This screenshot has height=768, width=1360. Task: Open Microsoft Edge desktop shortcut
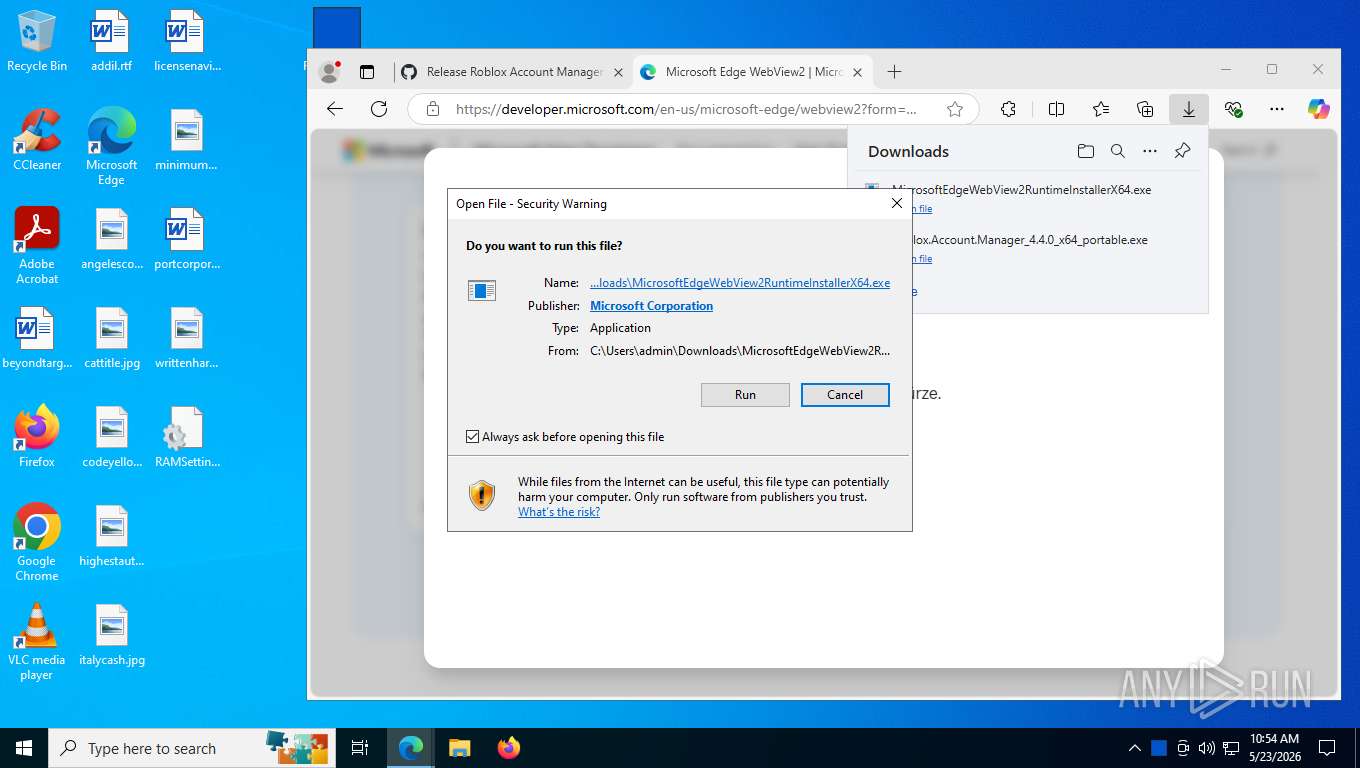point(112,147)
